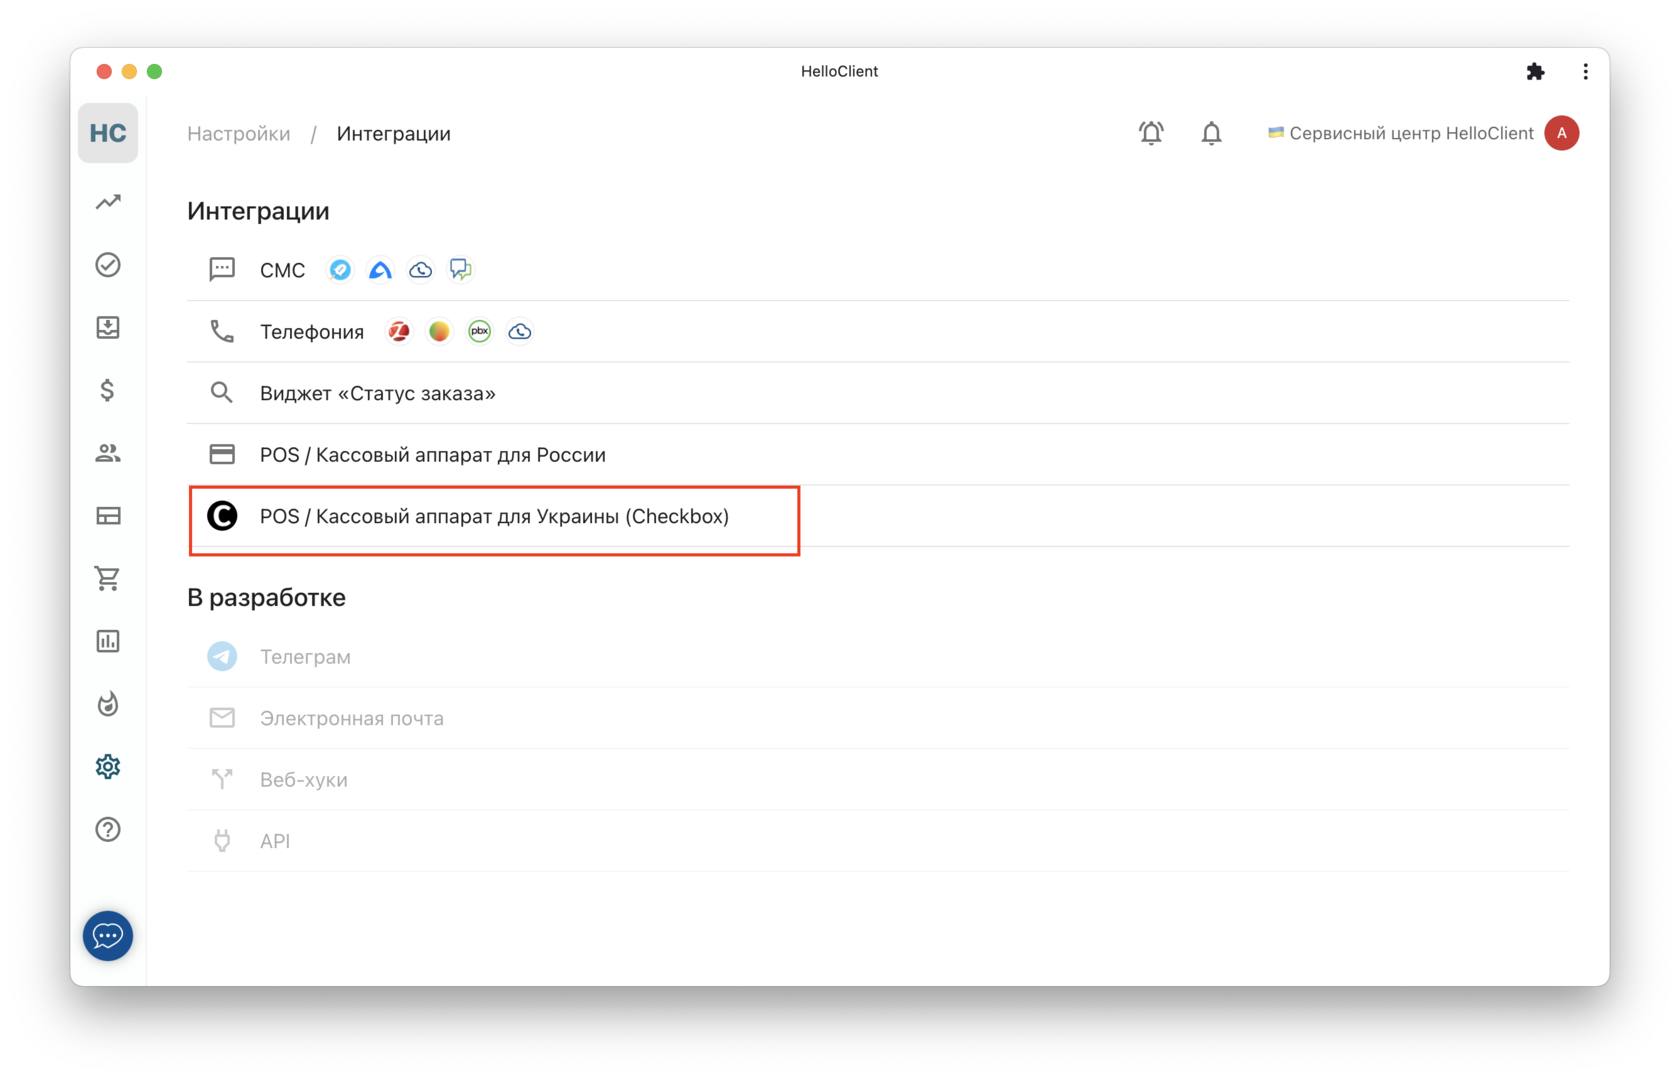Click the card icon beside POS России
Image resolution: width=1680 pixels, height=1079 pixels.
coord(222,455)
